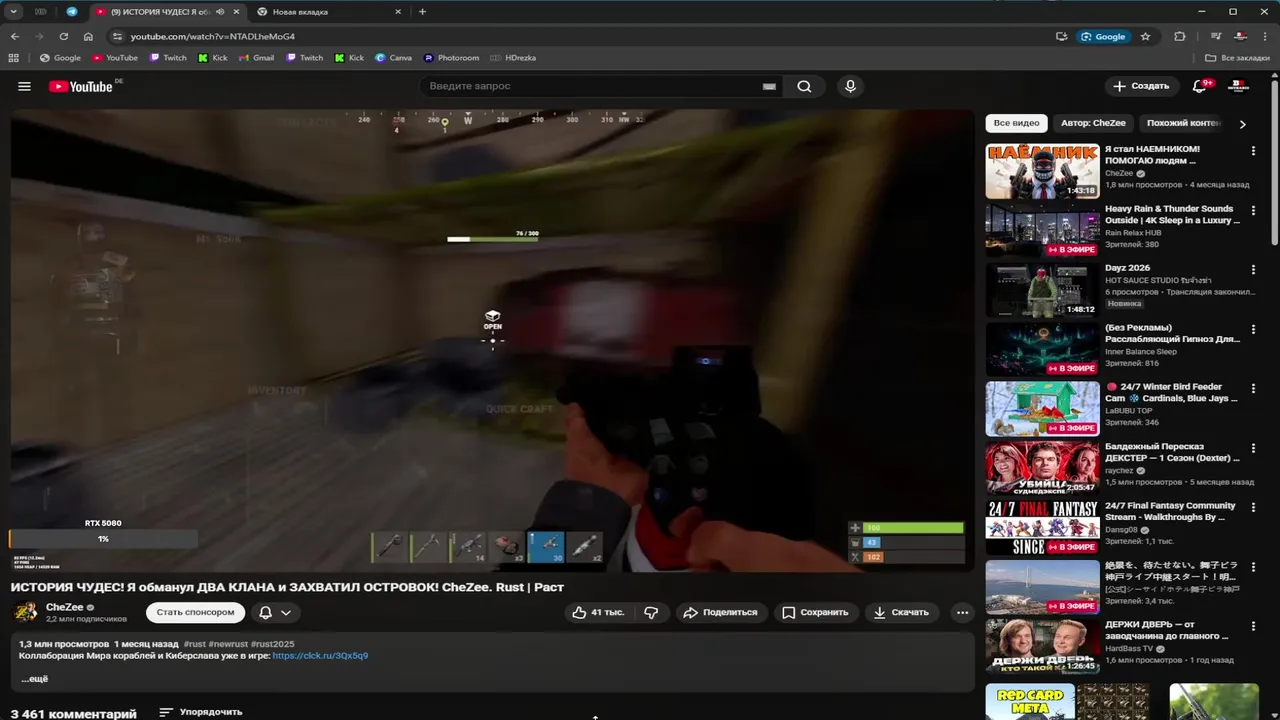Open the clck.ru link in description
Screen dimensions: 1280x720
pyautogui.click(x=320, y=656)
